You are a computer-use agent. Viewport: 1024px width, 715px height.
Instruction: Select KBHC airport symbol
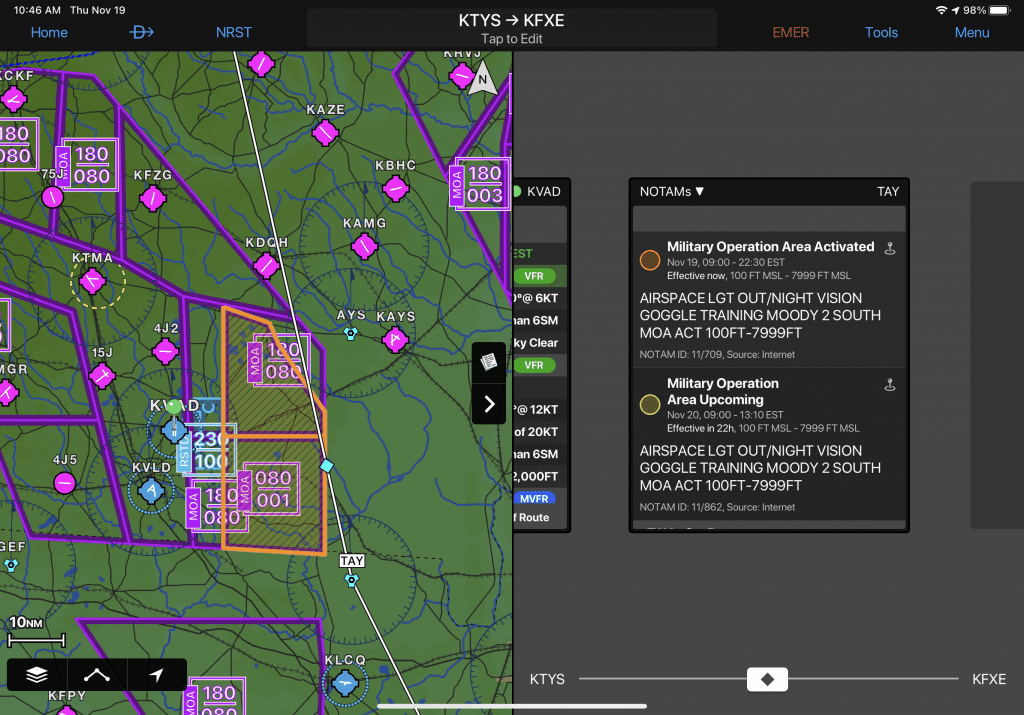coord(395,189)
